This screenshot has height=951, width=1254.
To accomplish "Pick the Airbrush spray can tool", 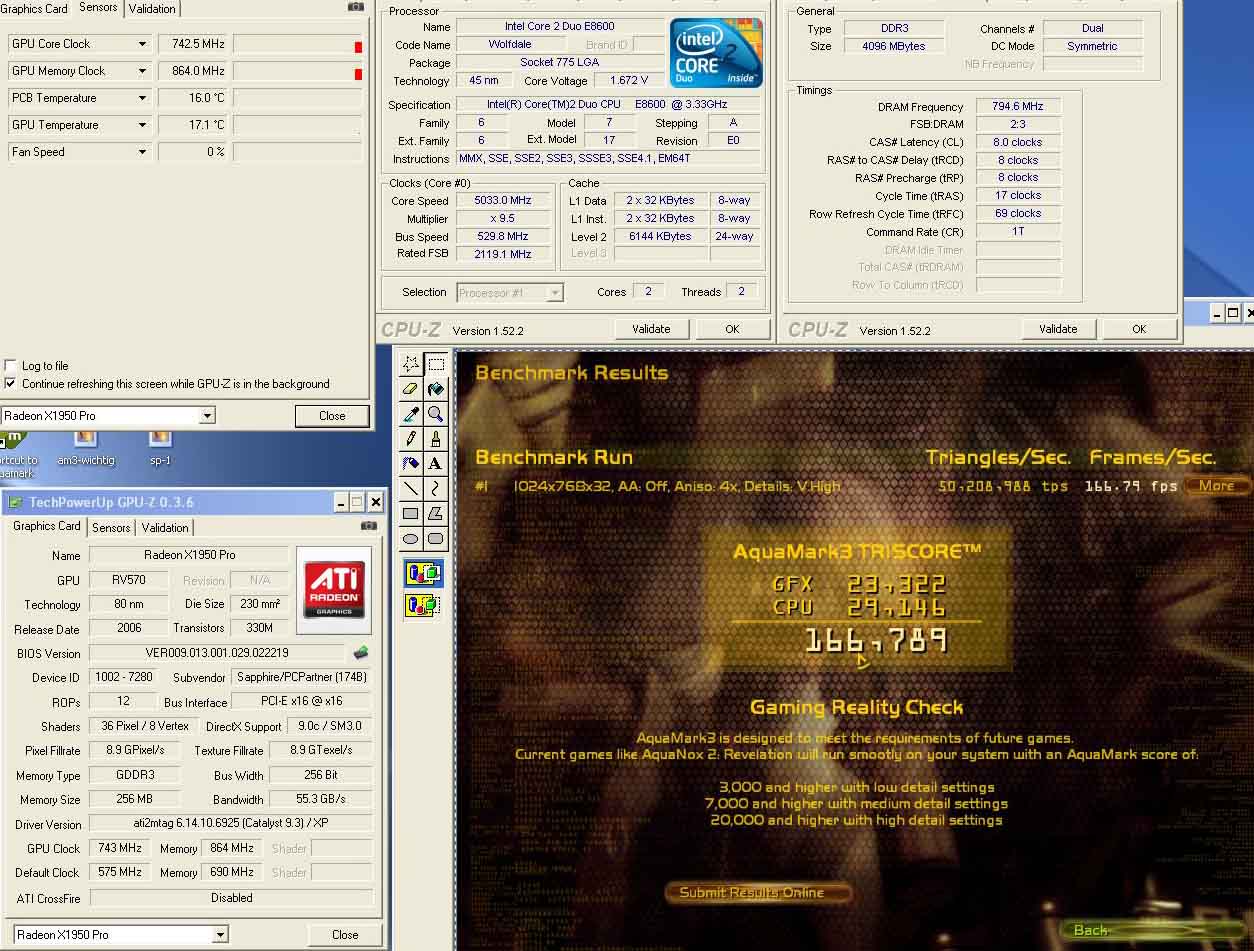I will 410,463.
